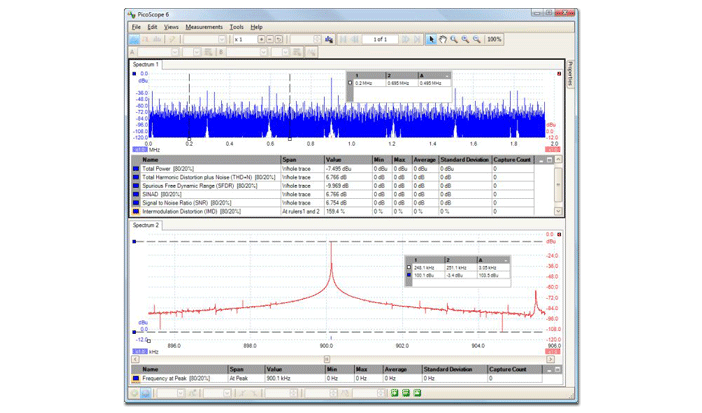Screen dimensions: 702x413
Task: Click the Intermodulation Distortion row color swatch
Action: (x=136, y=211)
